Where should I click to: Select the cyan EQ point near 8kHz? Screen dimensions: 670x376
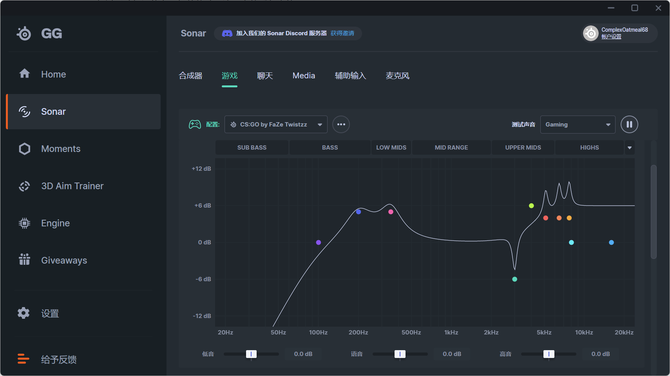coord(571,242)
